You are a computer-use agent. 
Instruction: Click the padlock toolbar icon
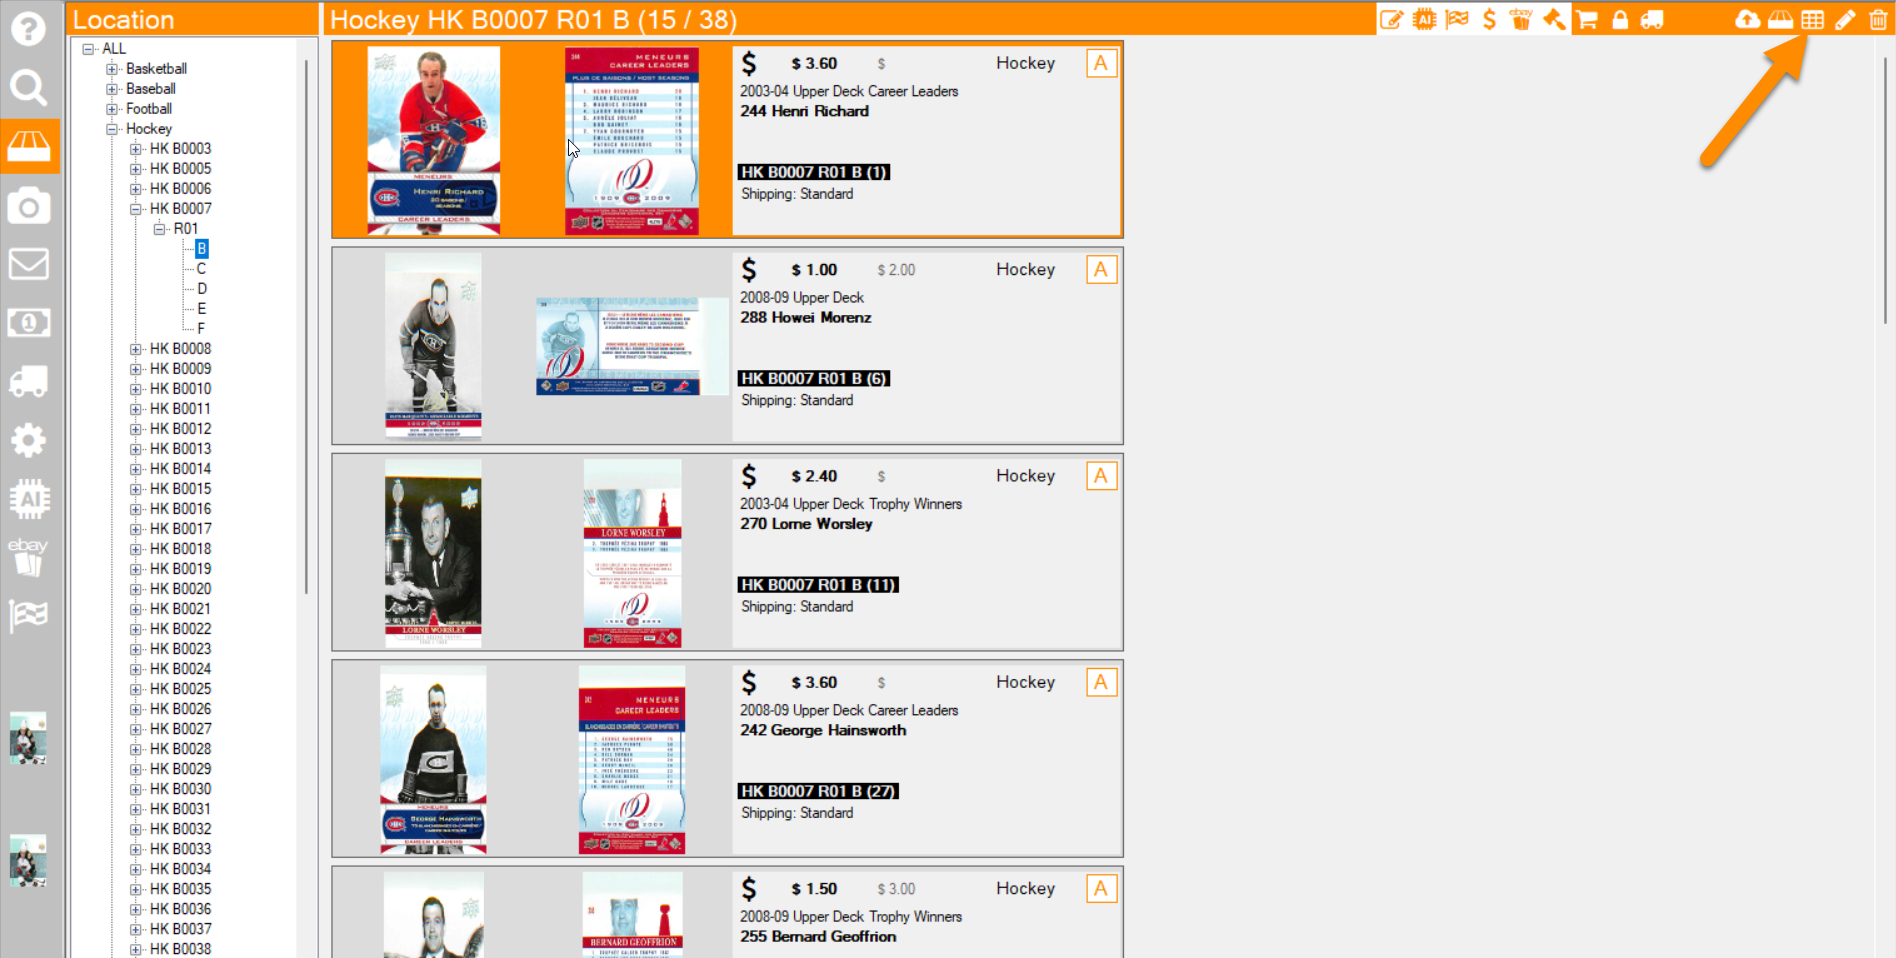pos(1620,19)
